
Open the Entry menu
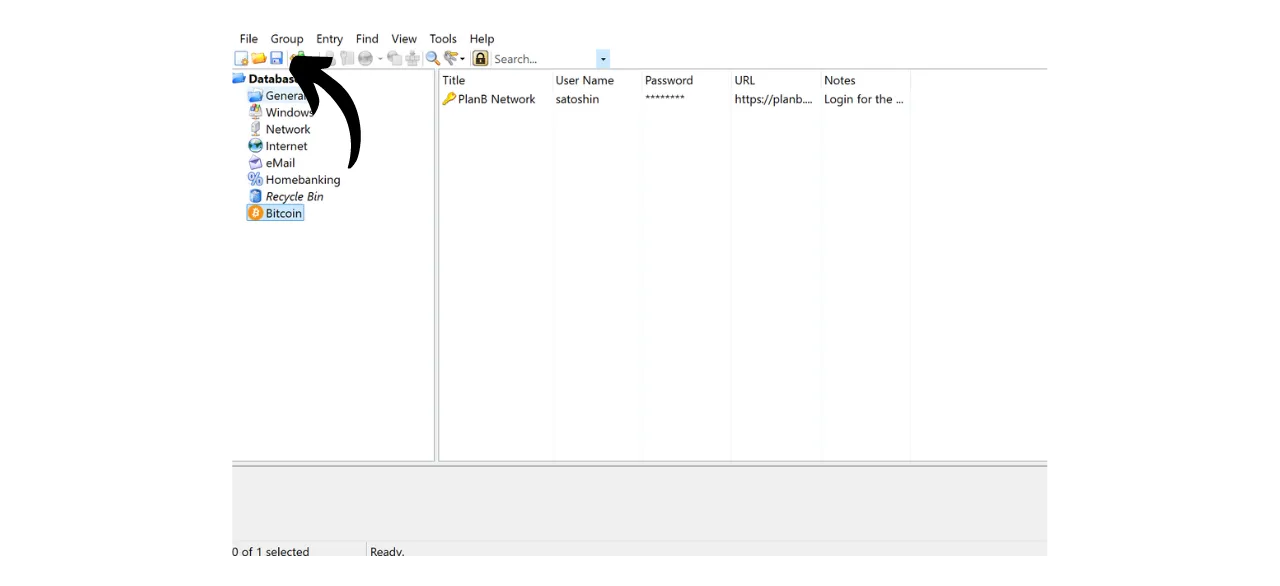coord(329,38)
